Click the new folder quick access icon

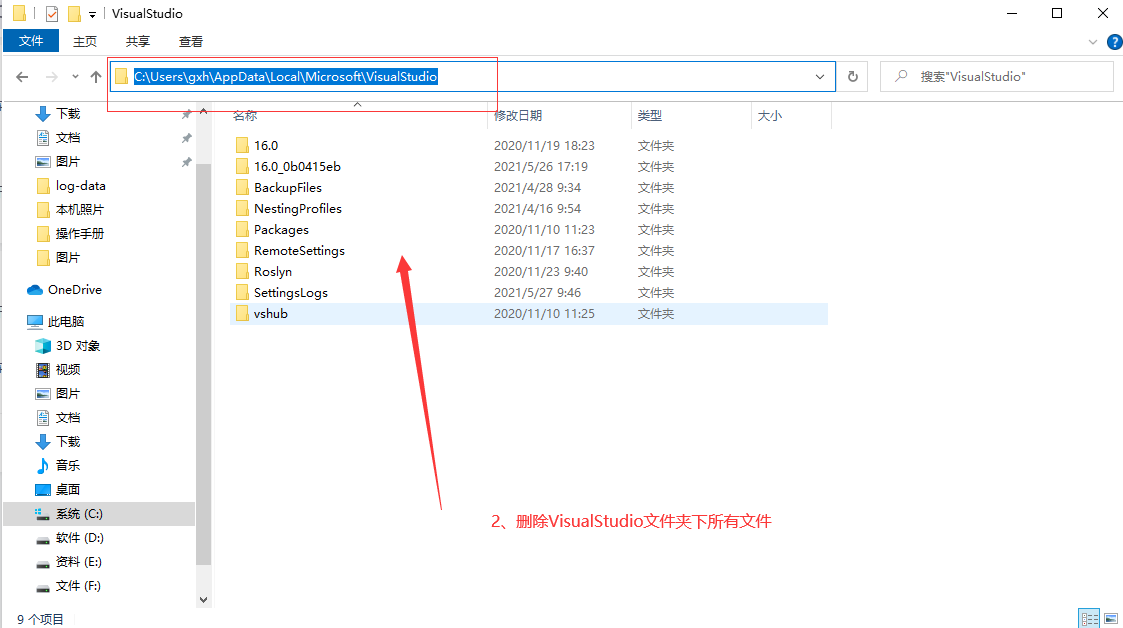[x=74, y=14]
